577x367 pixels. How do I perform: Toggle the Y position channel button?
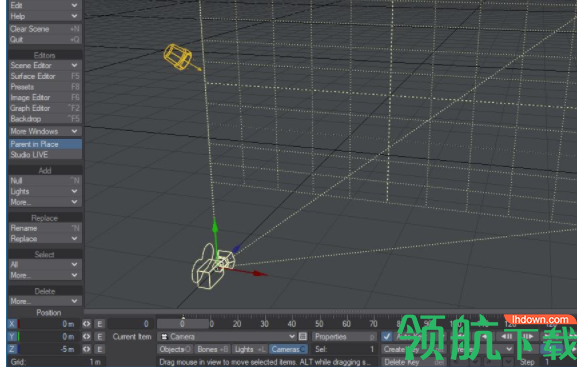pos(12,336)
